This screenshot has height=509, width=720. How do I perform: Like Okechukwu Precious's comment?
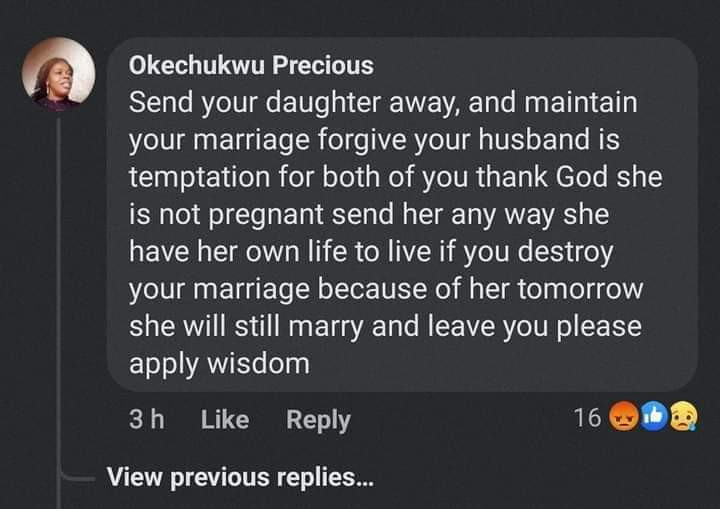[224, 420]
